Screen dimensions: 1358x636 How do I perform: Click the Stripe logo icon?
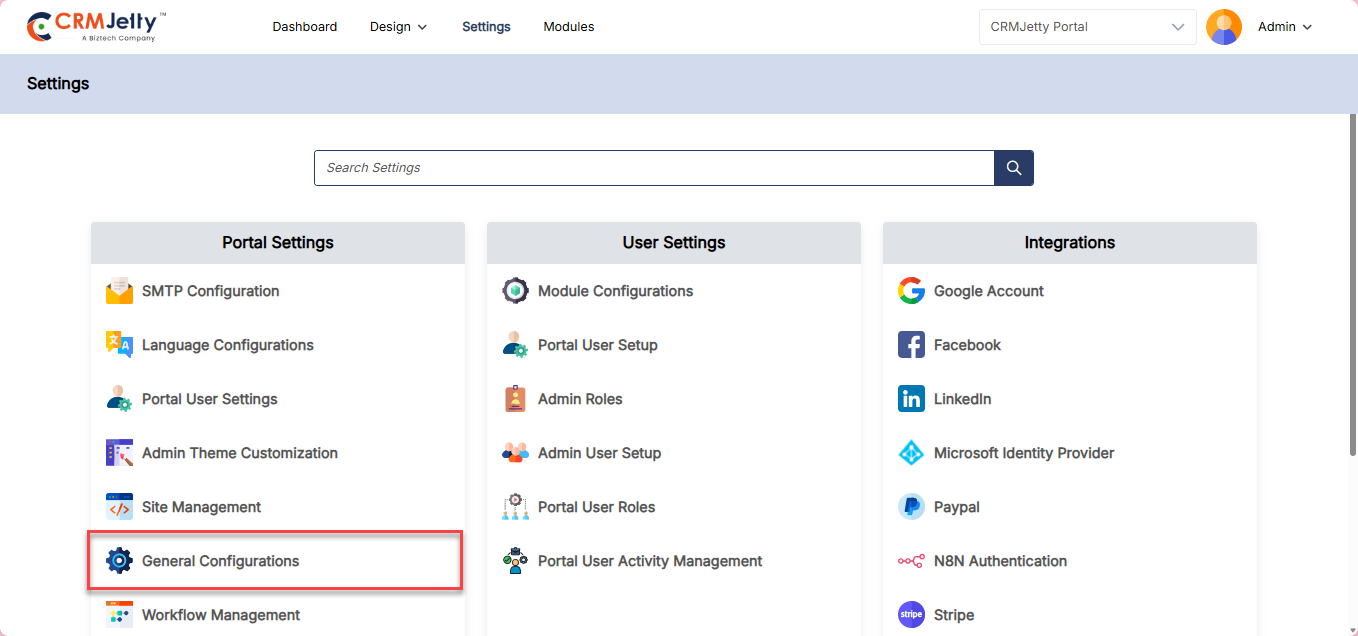tap(911, 615)
